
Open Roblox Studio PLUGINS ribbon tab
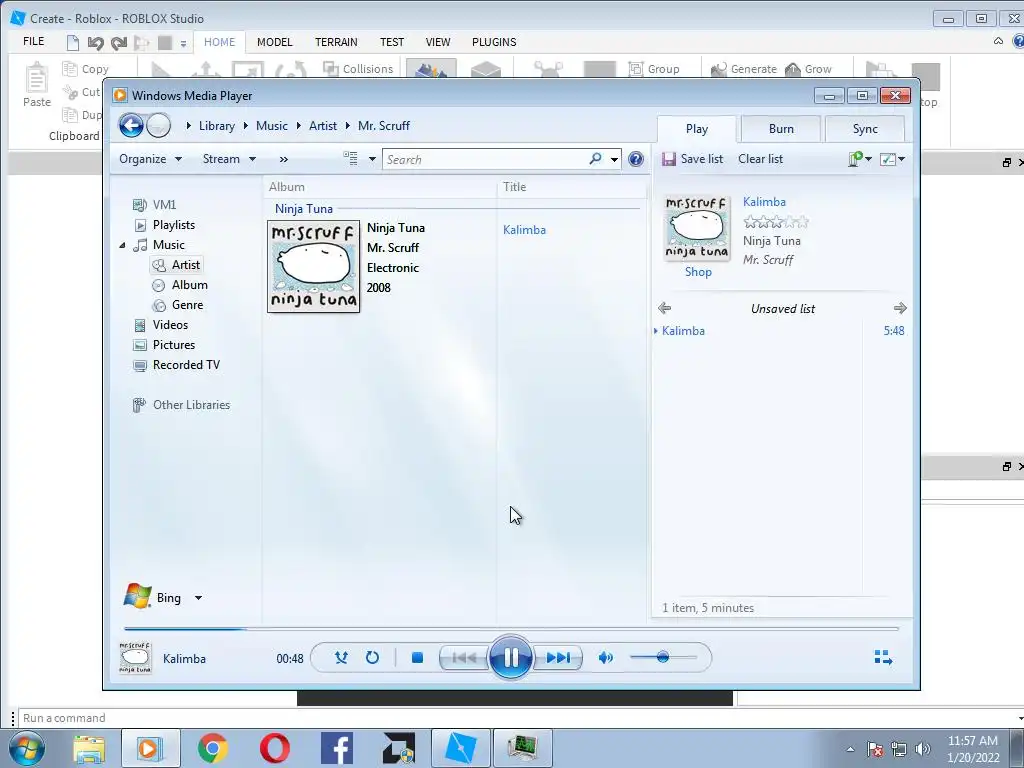click(x=494, y=42)
